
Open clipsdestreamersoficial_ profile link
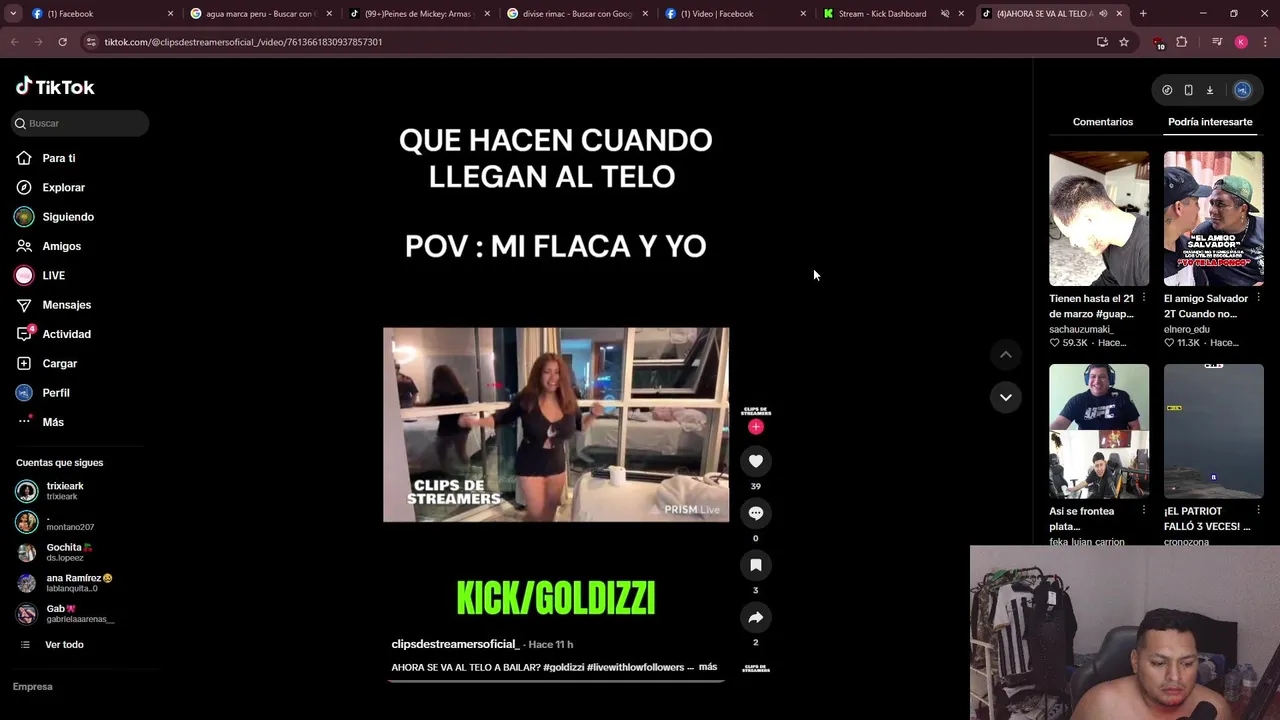(455, 644)
